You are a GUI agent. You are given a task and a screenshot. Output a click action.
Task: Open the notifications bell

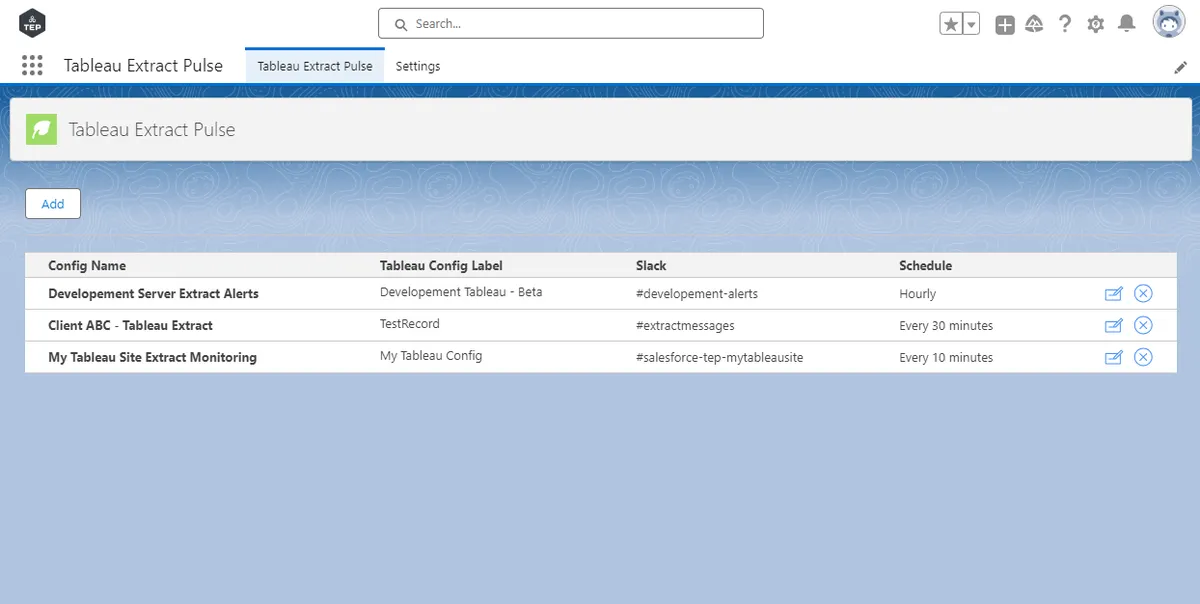click(x=1127, y=24)
